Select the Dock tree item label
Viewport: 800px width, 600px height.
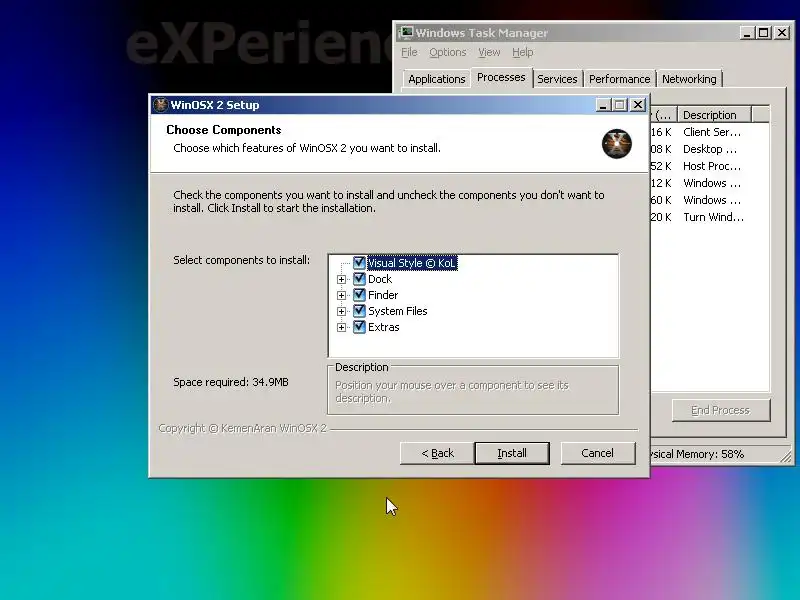click(x=380, y=279)
